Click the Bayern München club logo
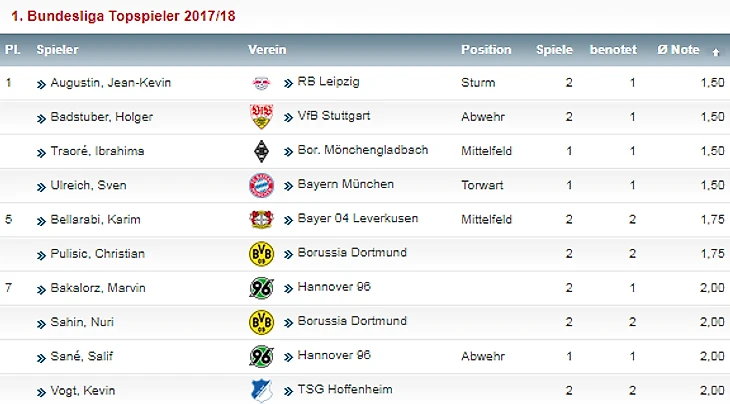The width and height of the screenshot is (730, 404). pos(261,185)
